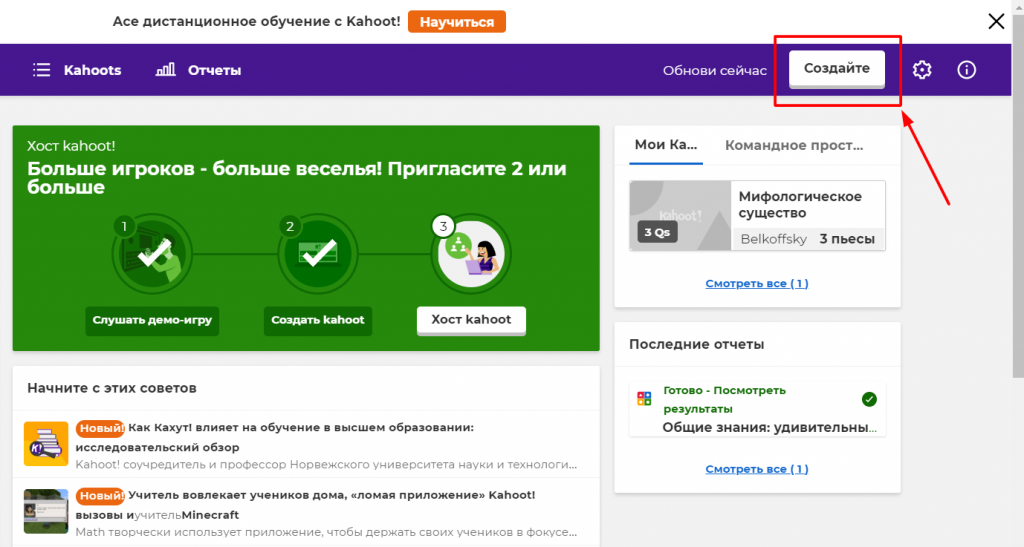Click the Math творчески description line
Screen dimensions: 1024x547
coord(326,532)
